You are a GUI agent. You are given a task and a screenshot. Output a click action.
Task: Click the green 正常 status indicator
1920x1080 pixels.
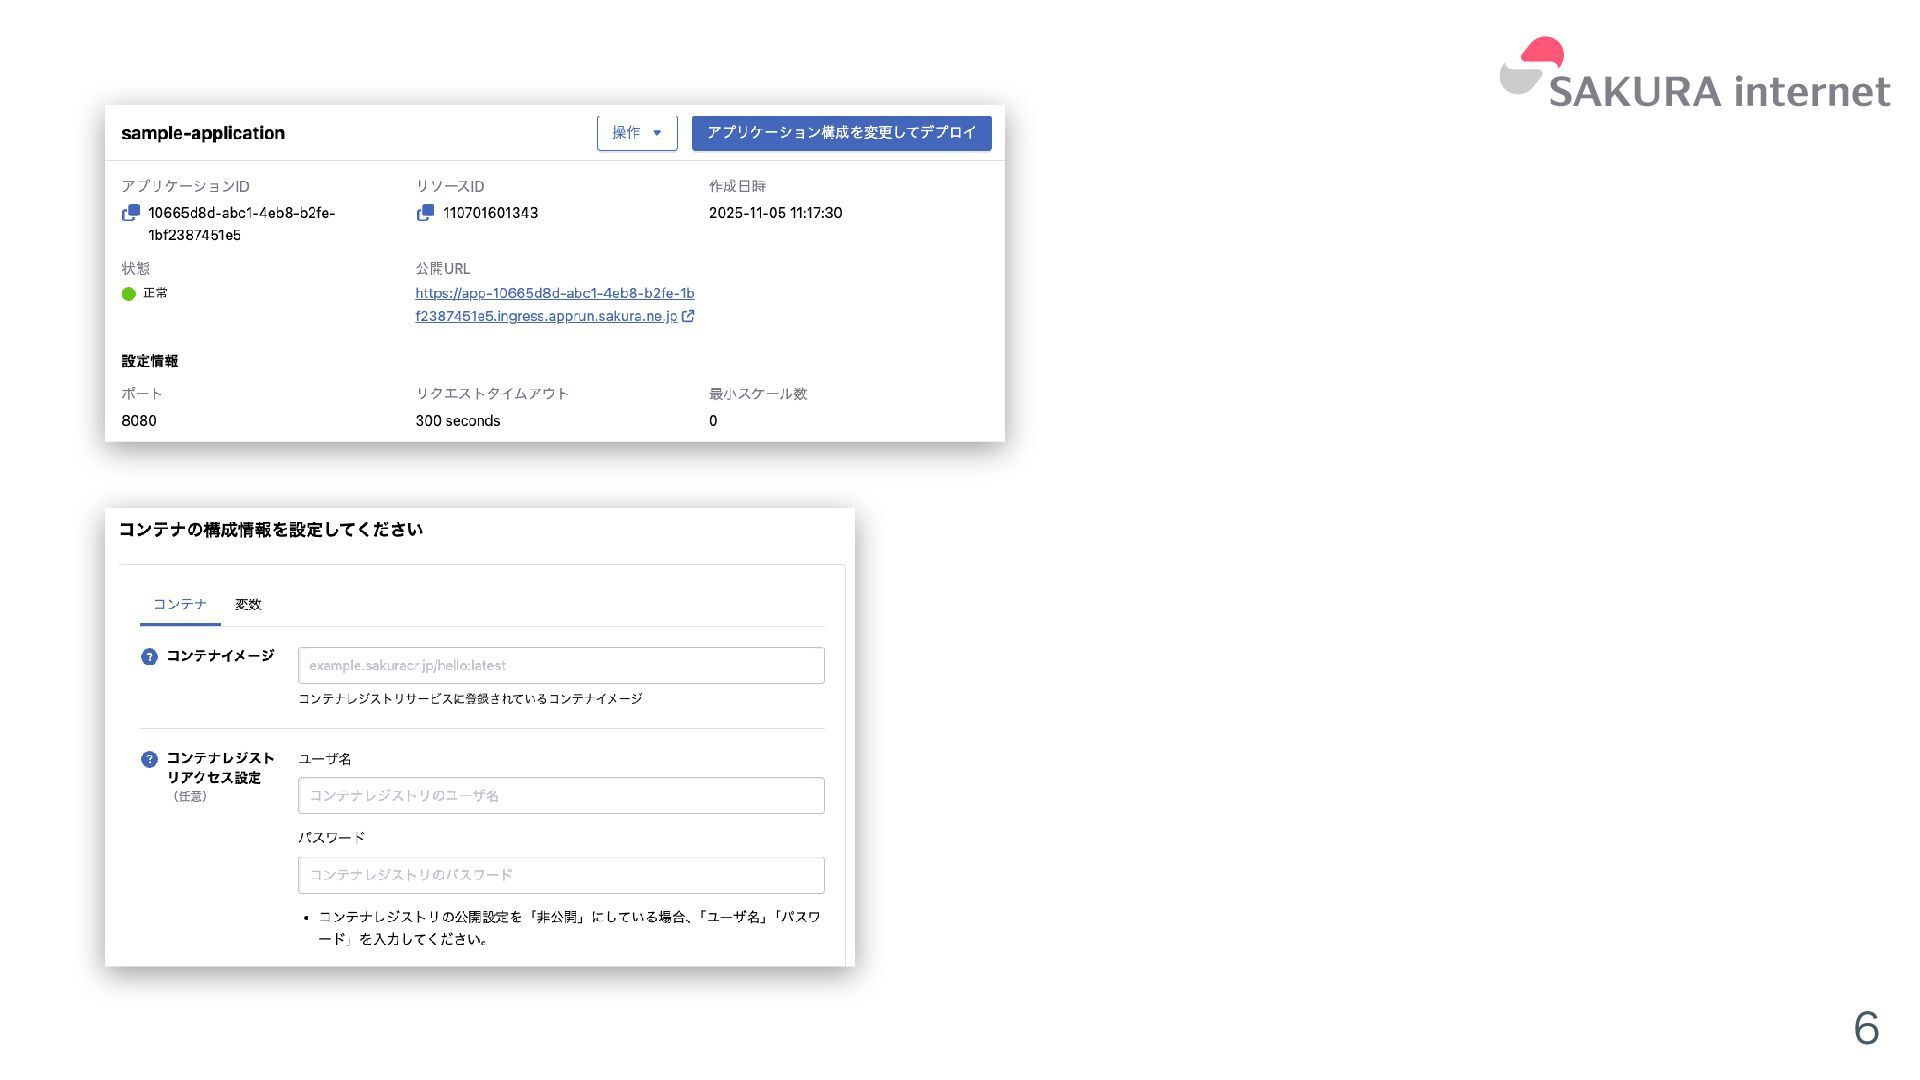click(x=129, y=294)
